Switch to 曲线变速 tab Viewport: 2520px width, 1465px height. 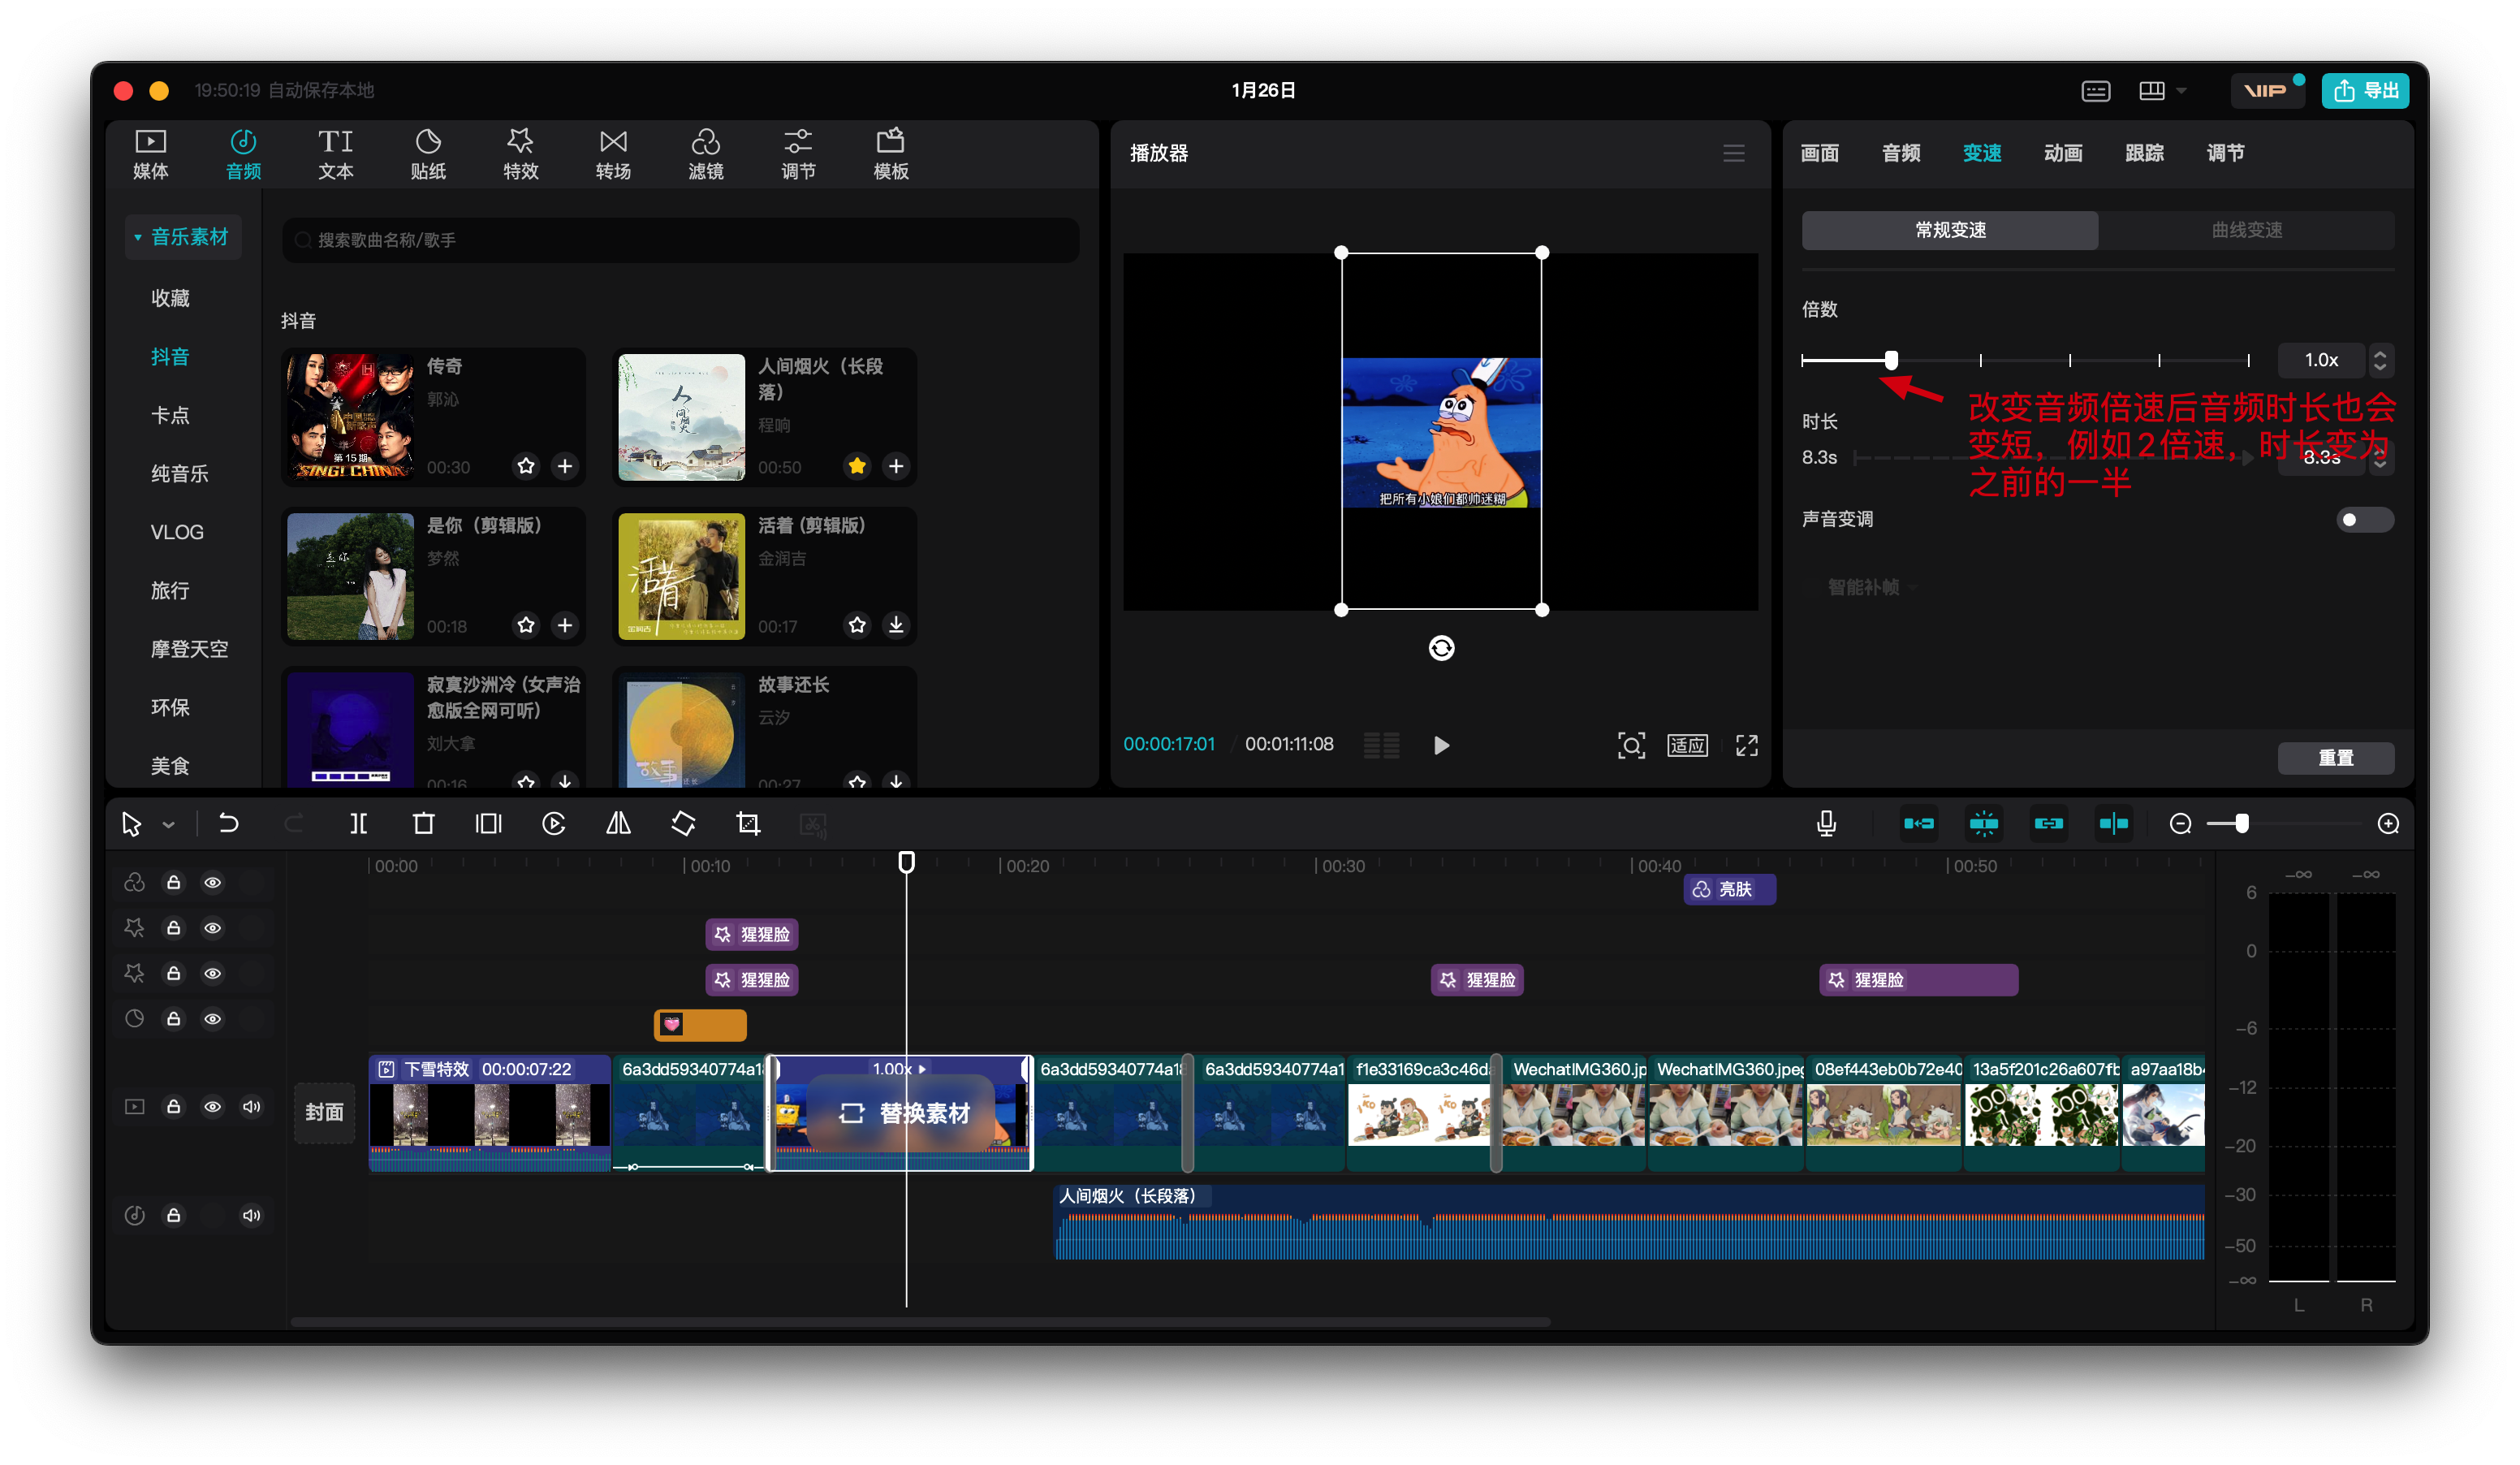coord(2246,229)
